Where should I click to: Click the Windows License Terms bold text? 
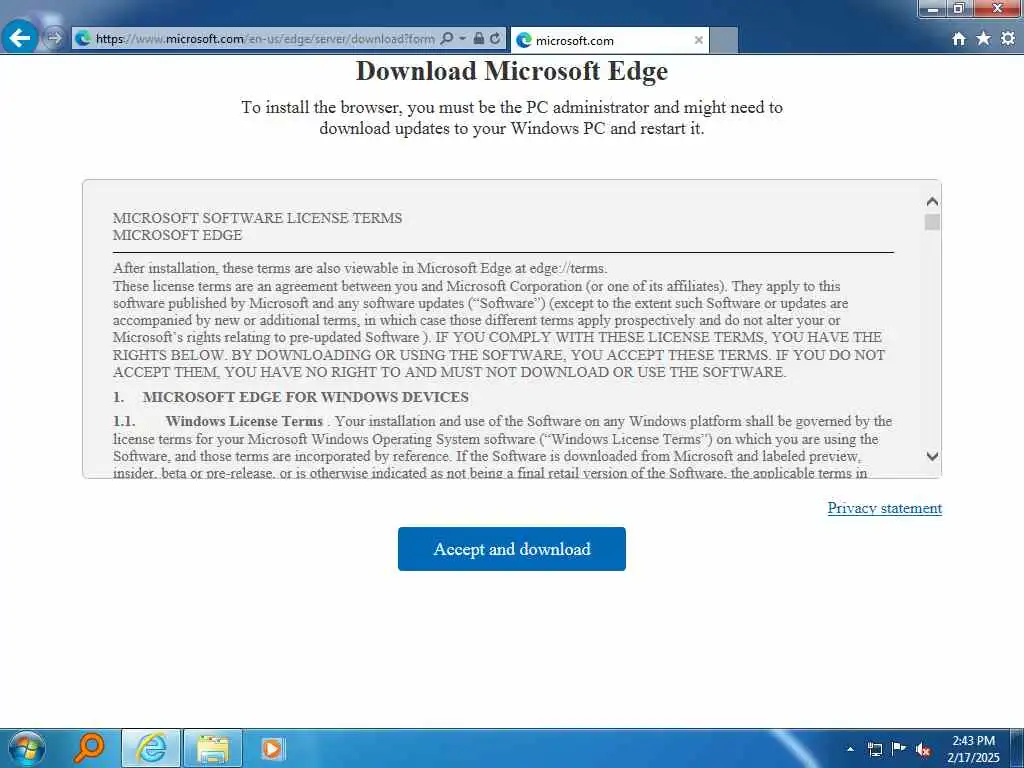click(x=244, y=421)
